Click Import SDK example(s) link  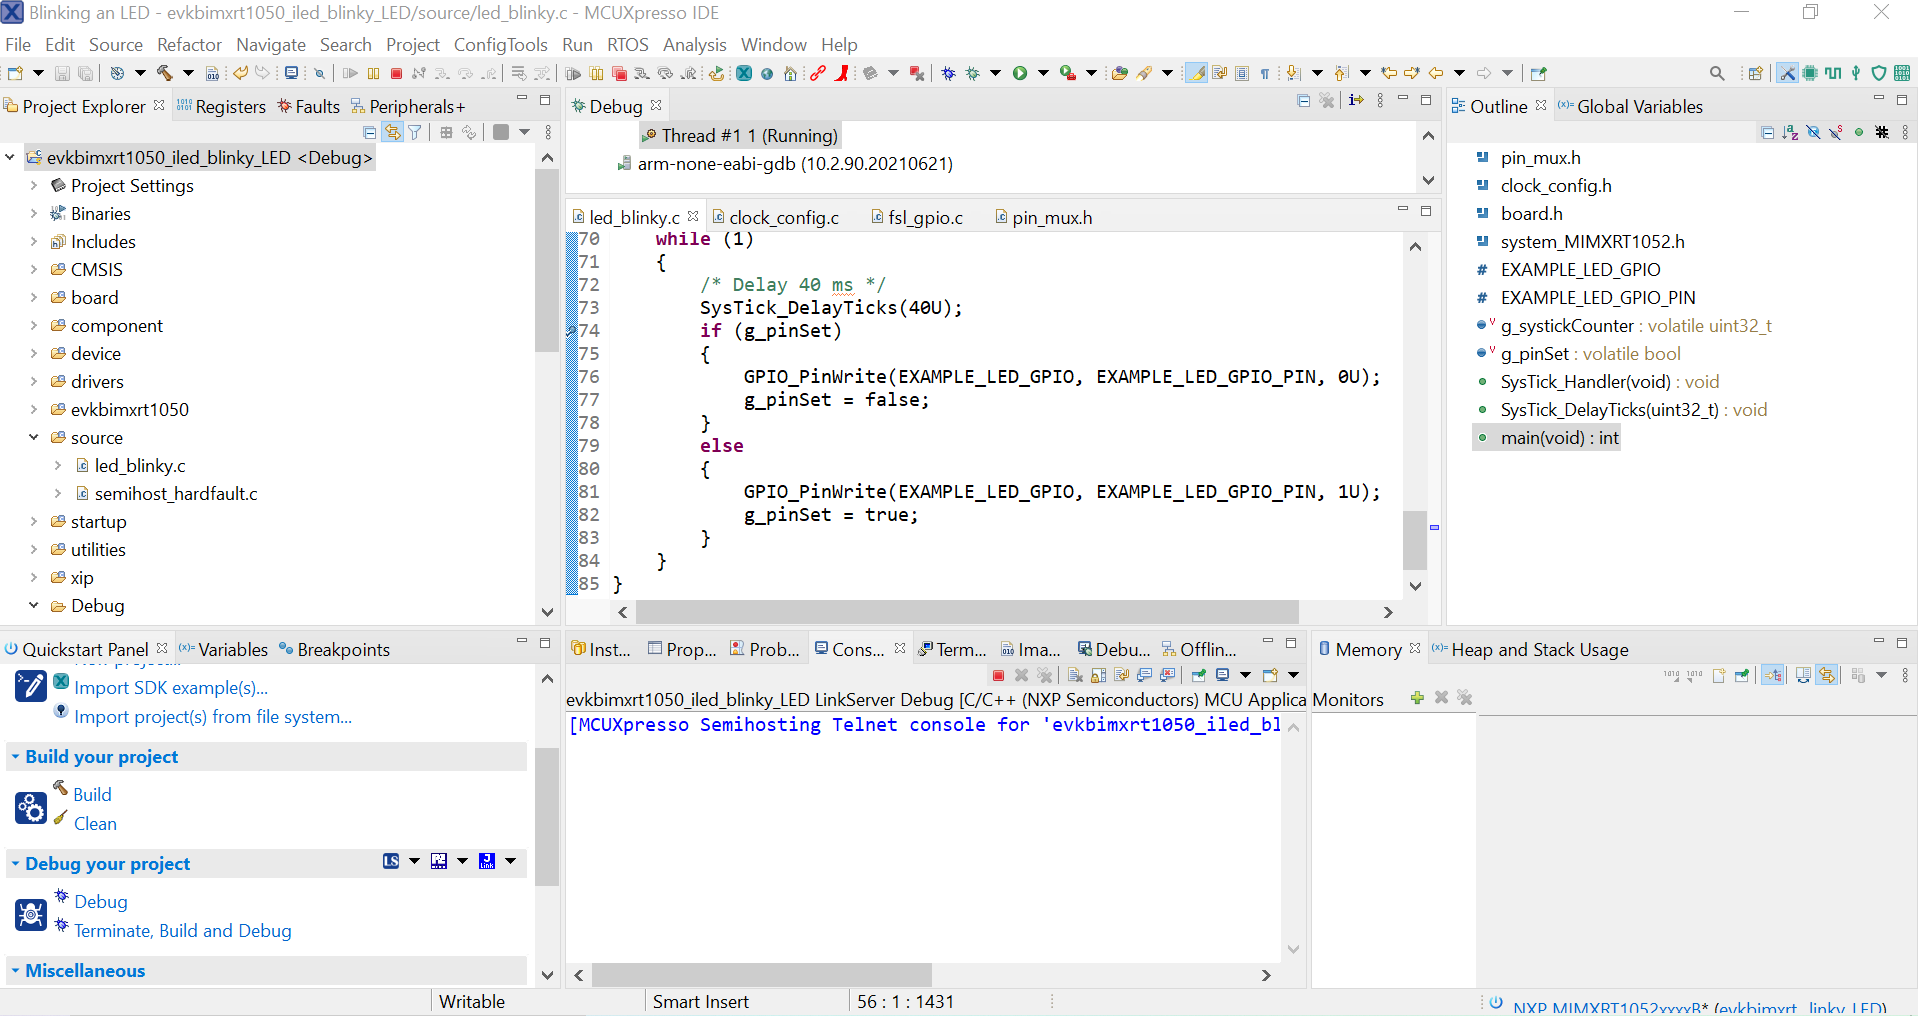click(170, 688)
